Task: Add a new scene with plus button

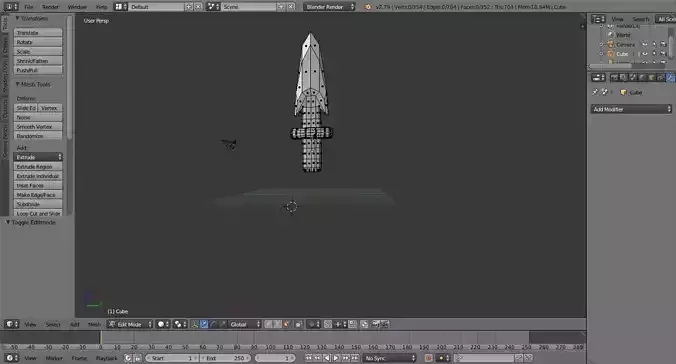Action: coord(281,7)
